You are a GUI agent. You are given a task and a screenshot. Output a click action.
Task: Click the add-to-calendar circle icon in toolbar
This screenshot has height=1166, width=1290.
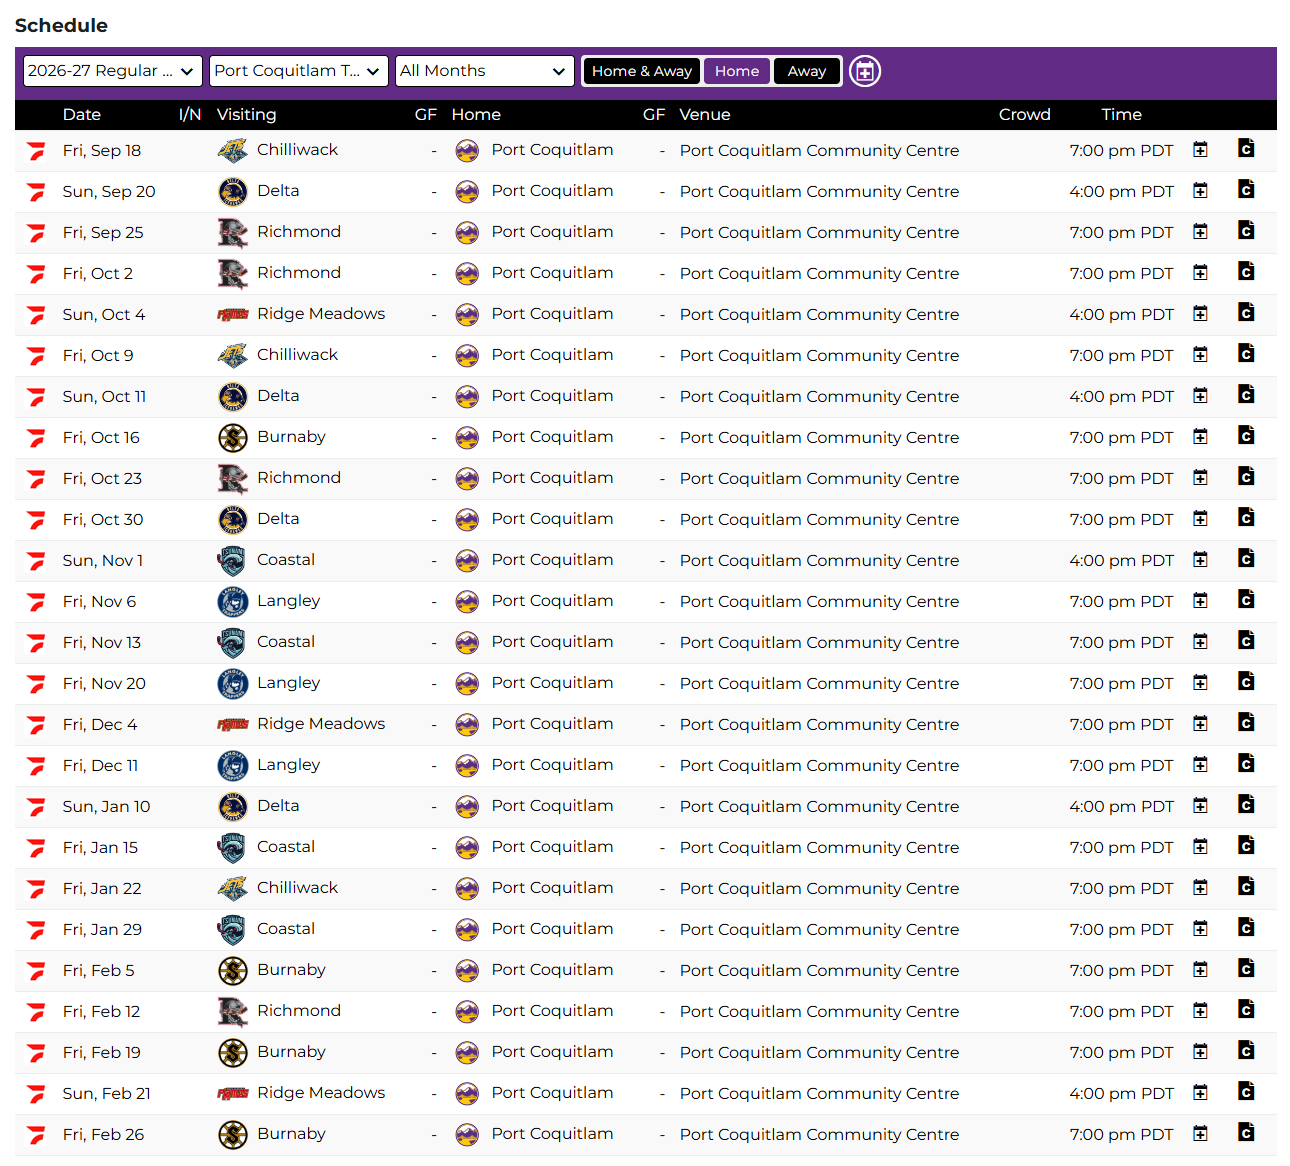point(865,71)
